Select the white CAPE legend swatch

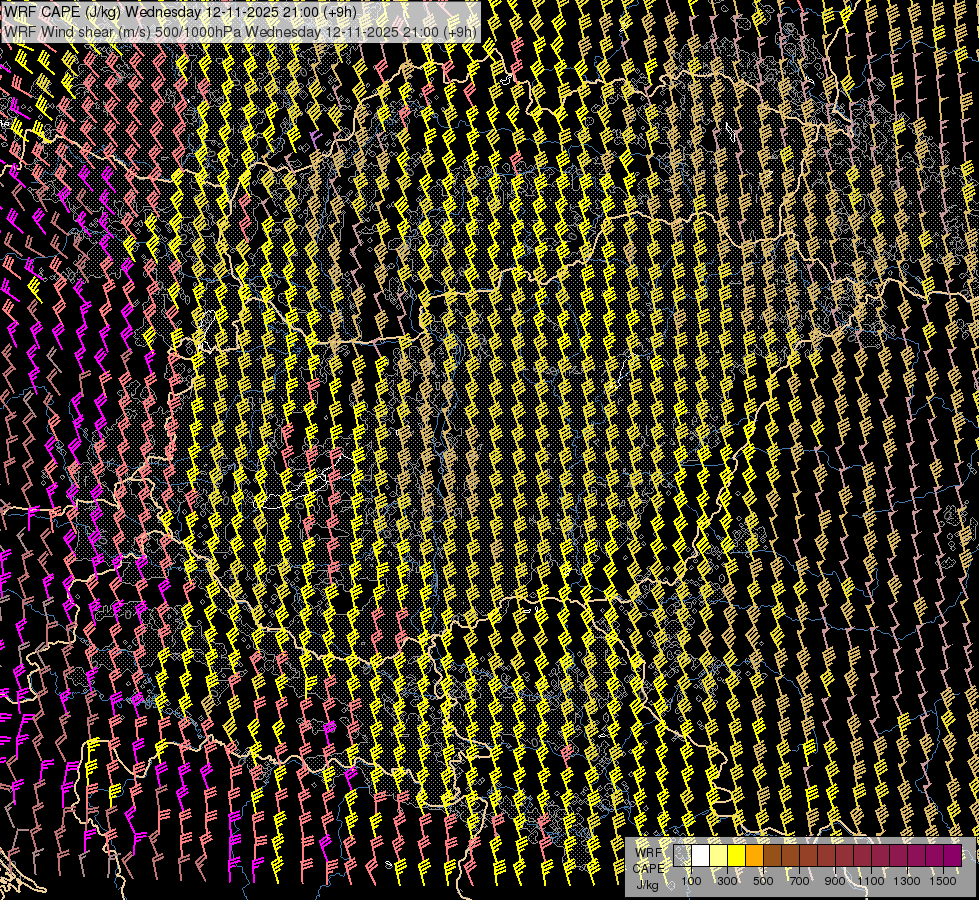(x=701, y=855)
